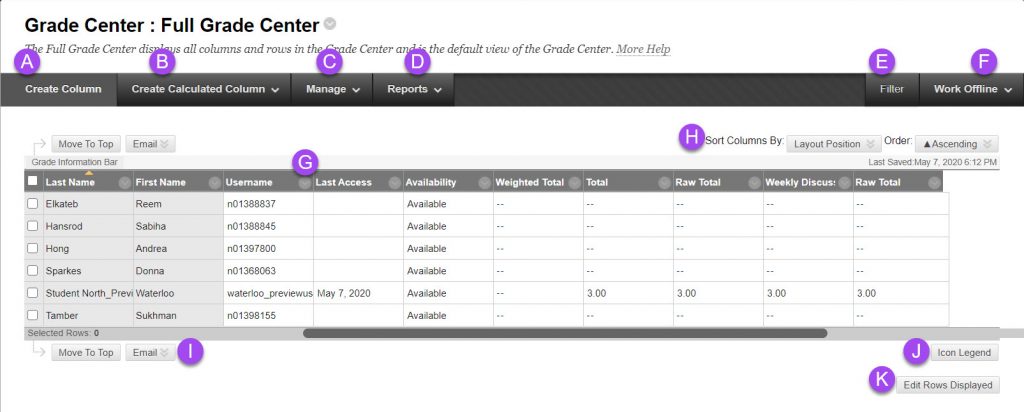Click the Create Column button

point(63,89)
